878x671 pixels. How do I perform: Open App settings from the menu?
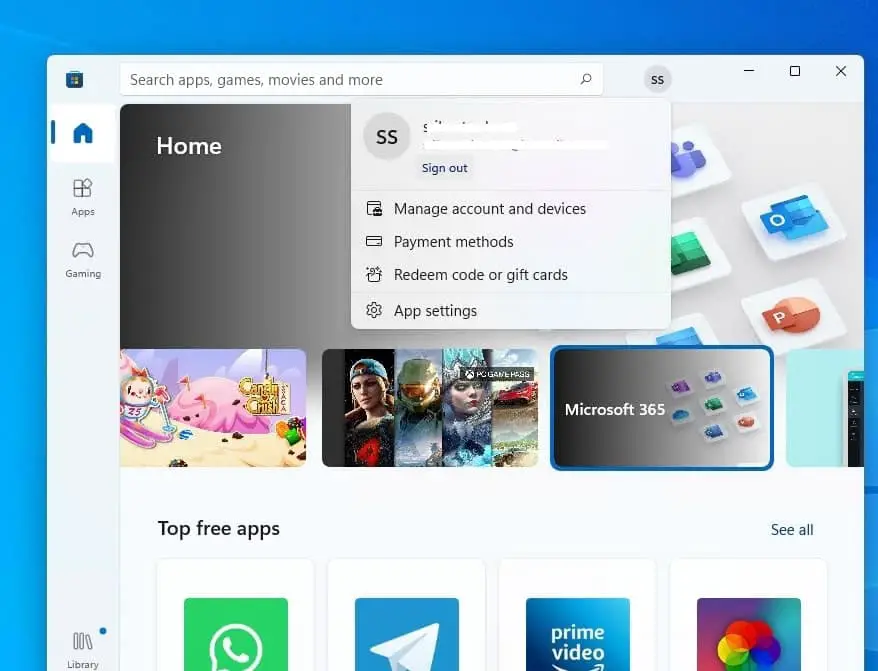point(511,311)
